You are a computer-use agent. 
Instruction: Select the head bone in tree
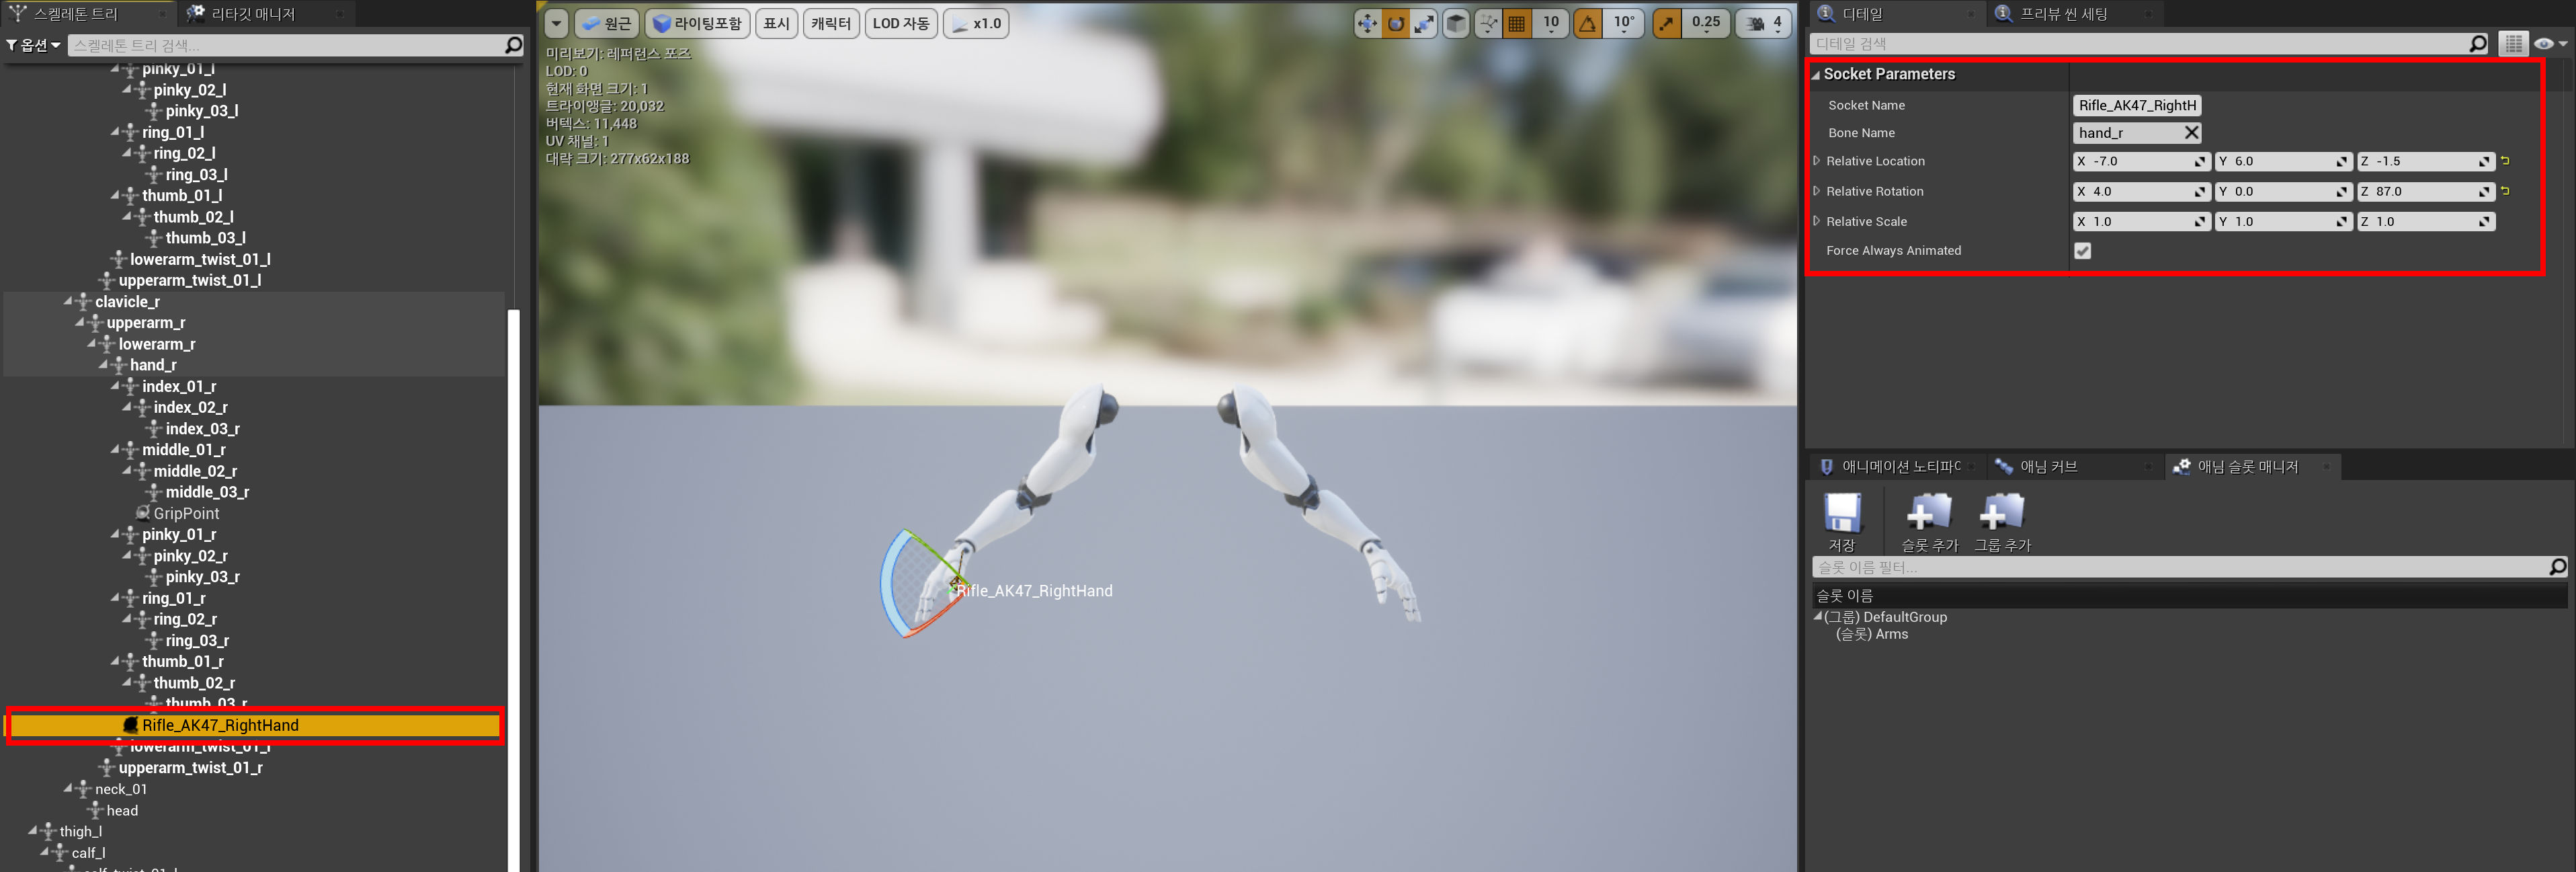(x=122, y=811)
